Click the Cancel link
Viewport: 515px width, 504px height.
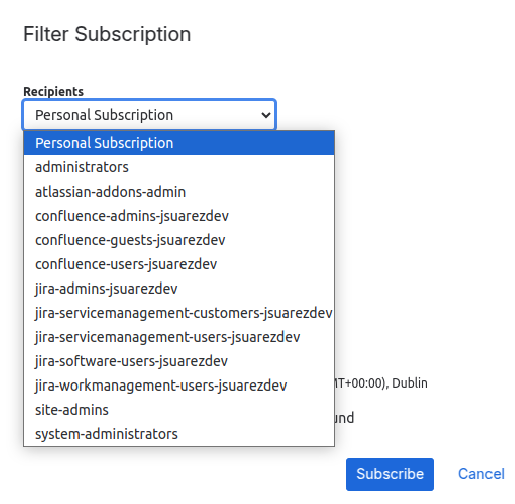[x=481, y=474]
